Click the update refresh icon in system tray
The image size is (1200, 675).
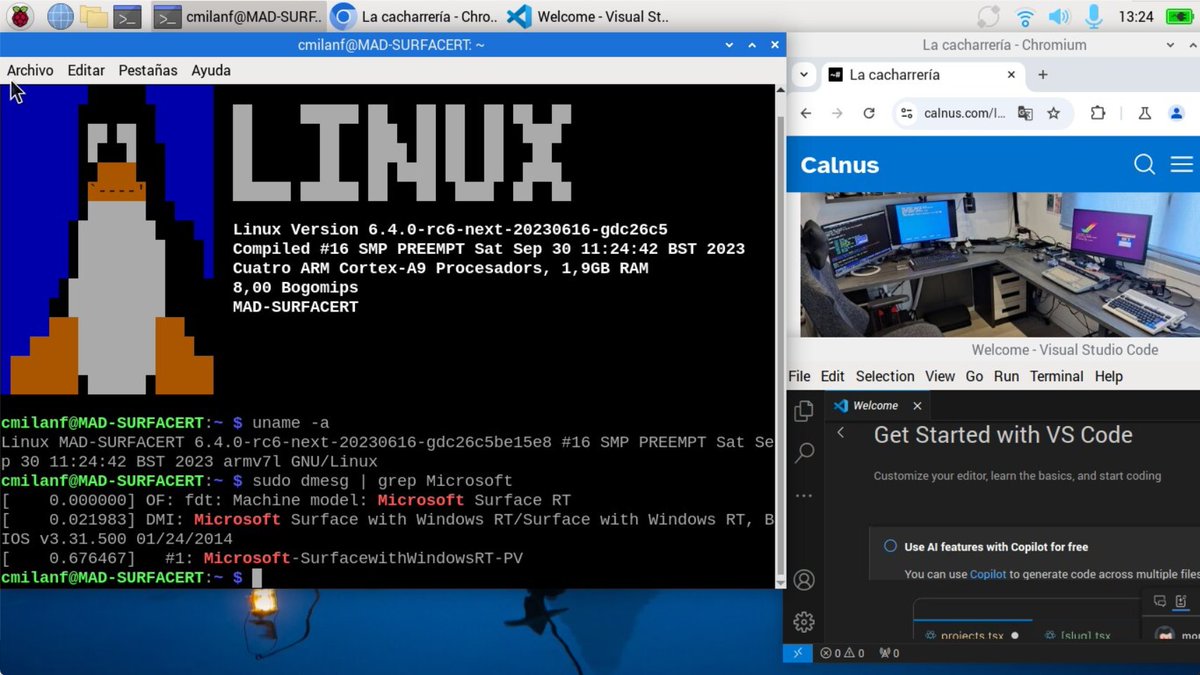click(988, 16)
